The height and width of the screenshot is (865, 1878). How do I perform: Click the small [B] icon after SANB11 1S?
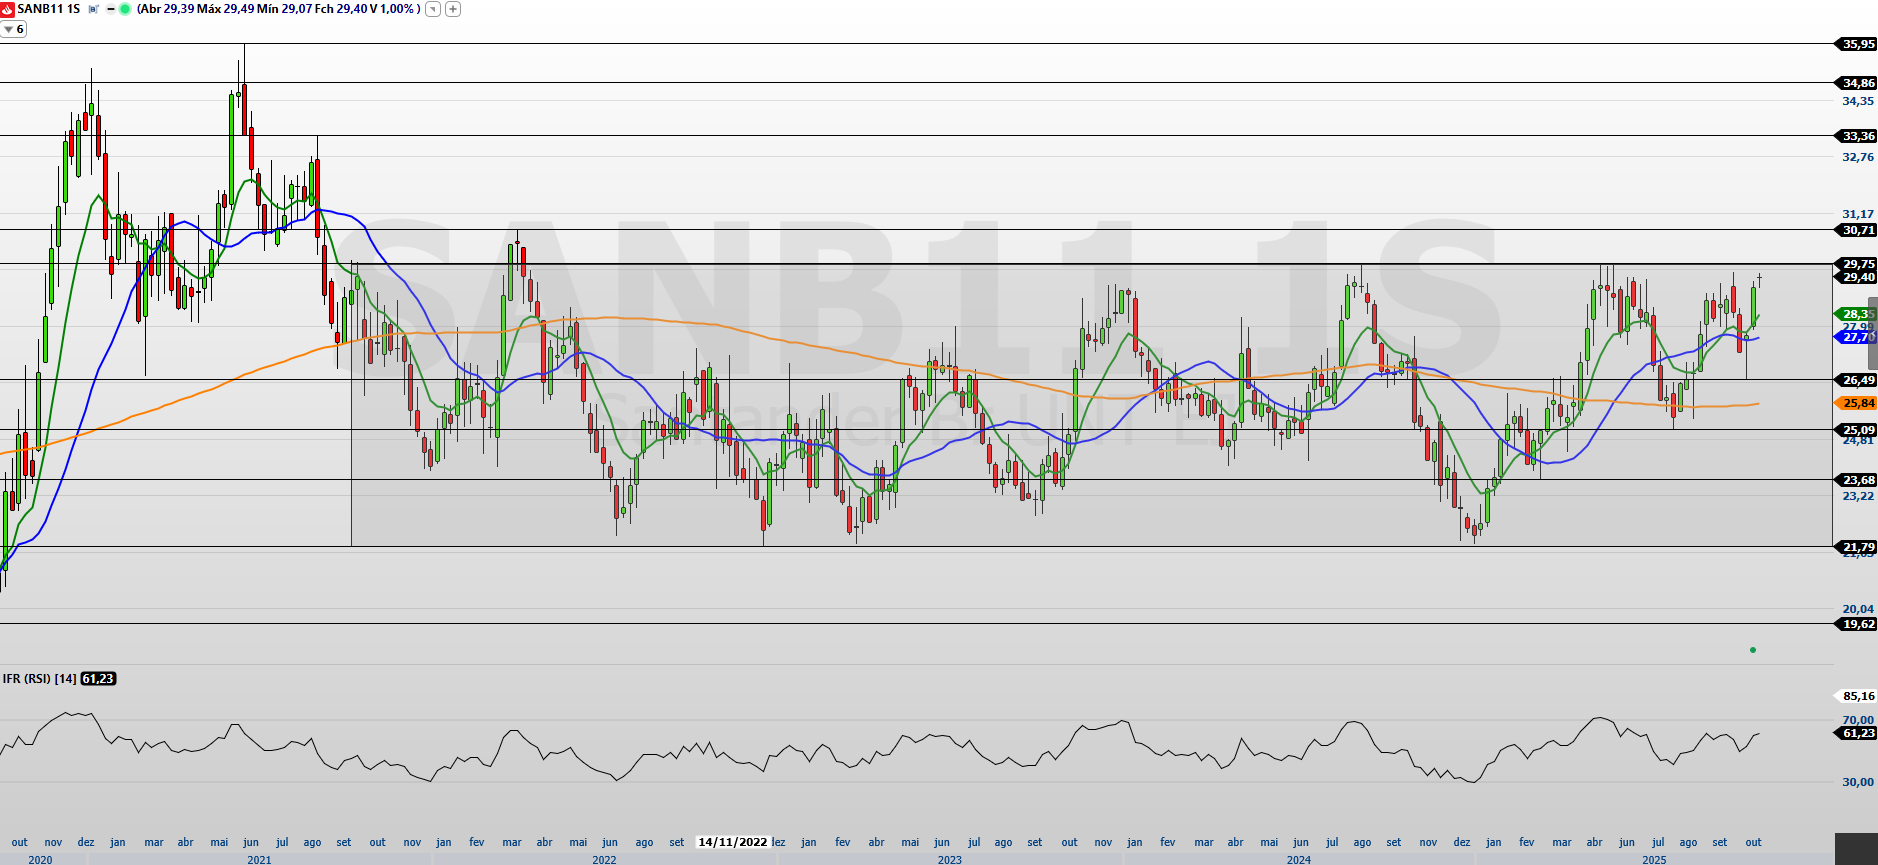pyautogui.click(x=93, y=9)
